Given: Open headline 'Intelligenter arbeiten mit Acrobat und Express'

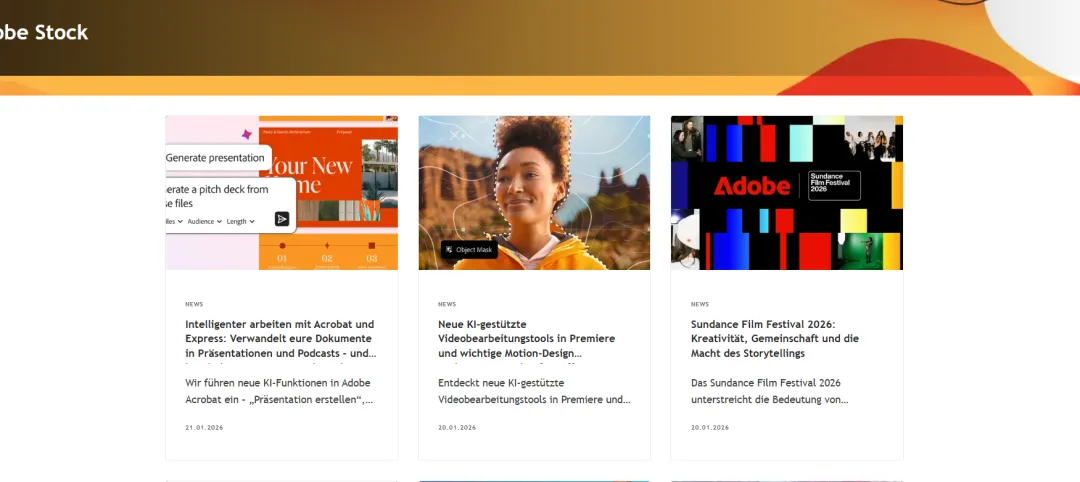Looking at the screenshot, I should point(281,339).
